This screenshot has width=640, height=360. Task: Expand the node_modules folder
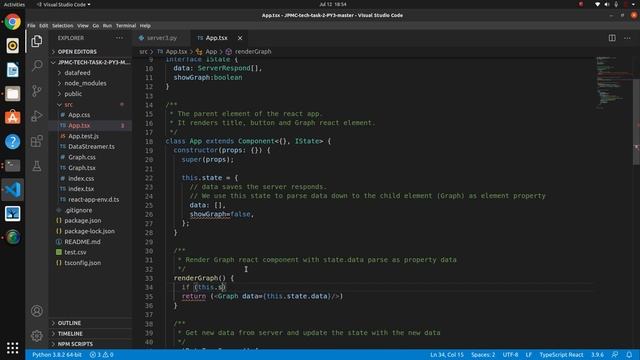[85, 83]
